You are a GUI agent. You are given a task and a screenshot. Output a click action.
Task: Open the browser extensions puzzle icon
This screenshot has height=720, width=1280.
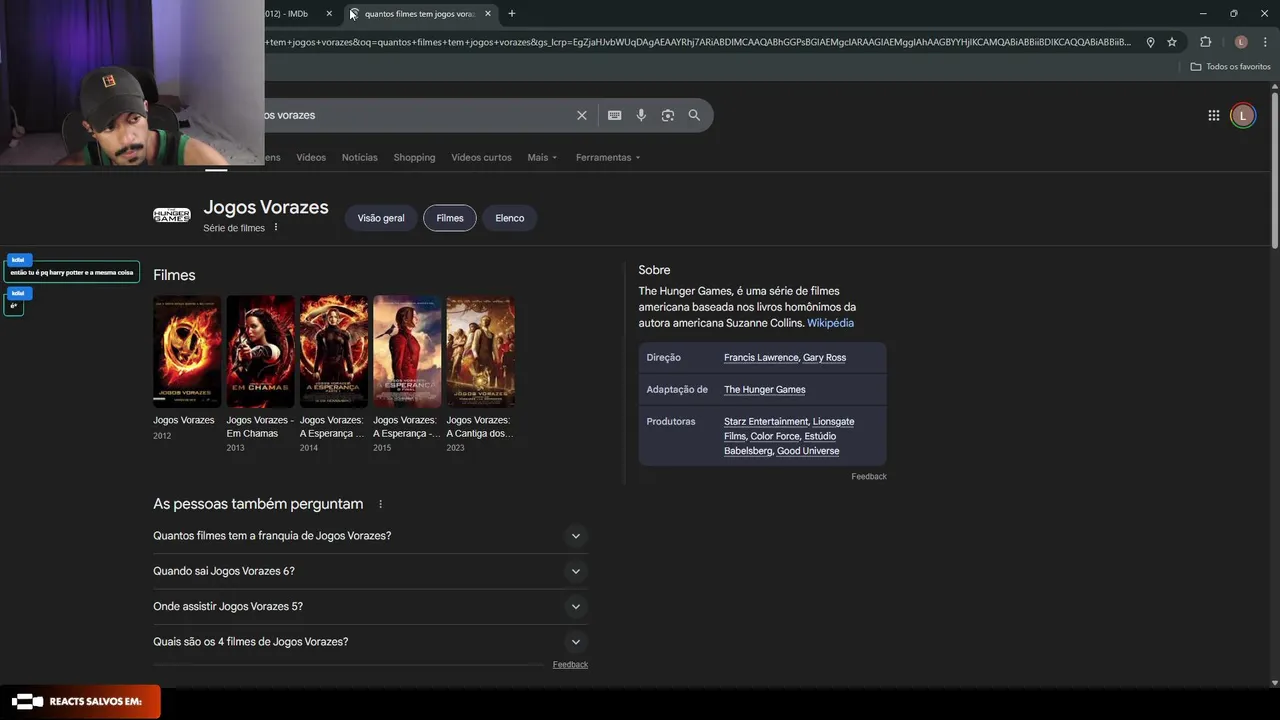pos(1205,42)
